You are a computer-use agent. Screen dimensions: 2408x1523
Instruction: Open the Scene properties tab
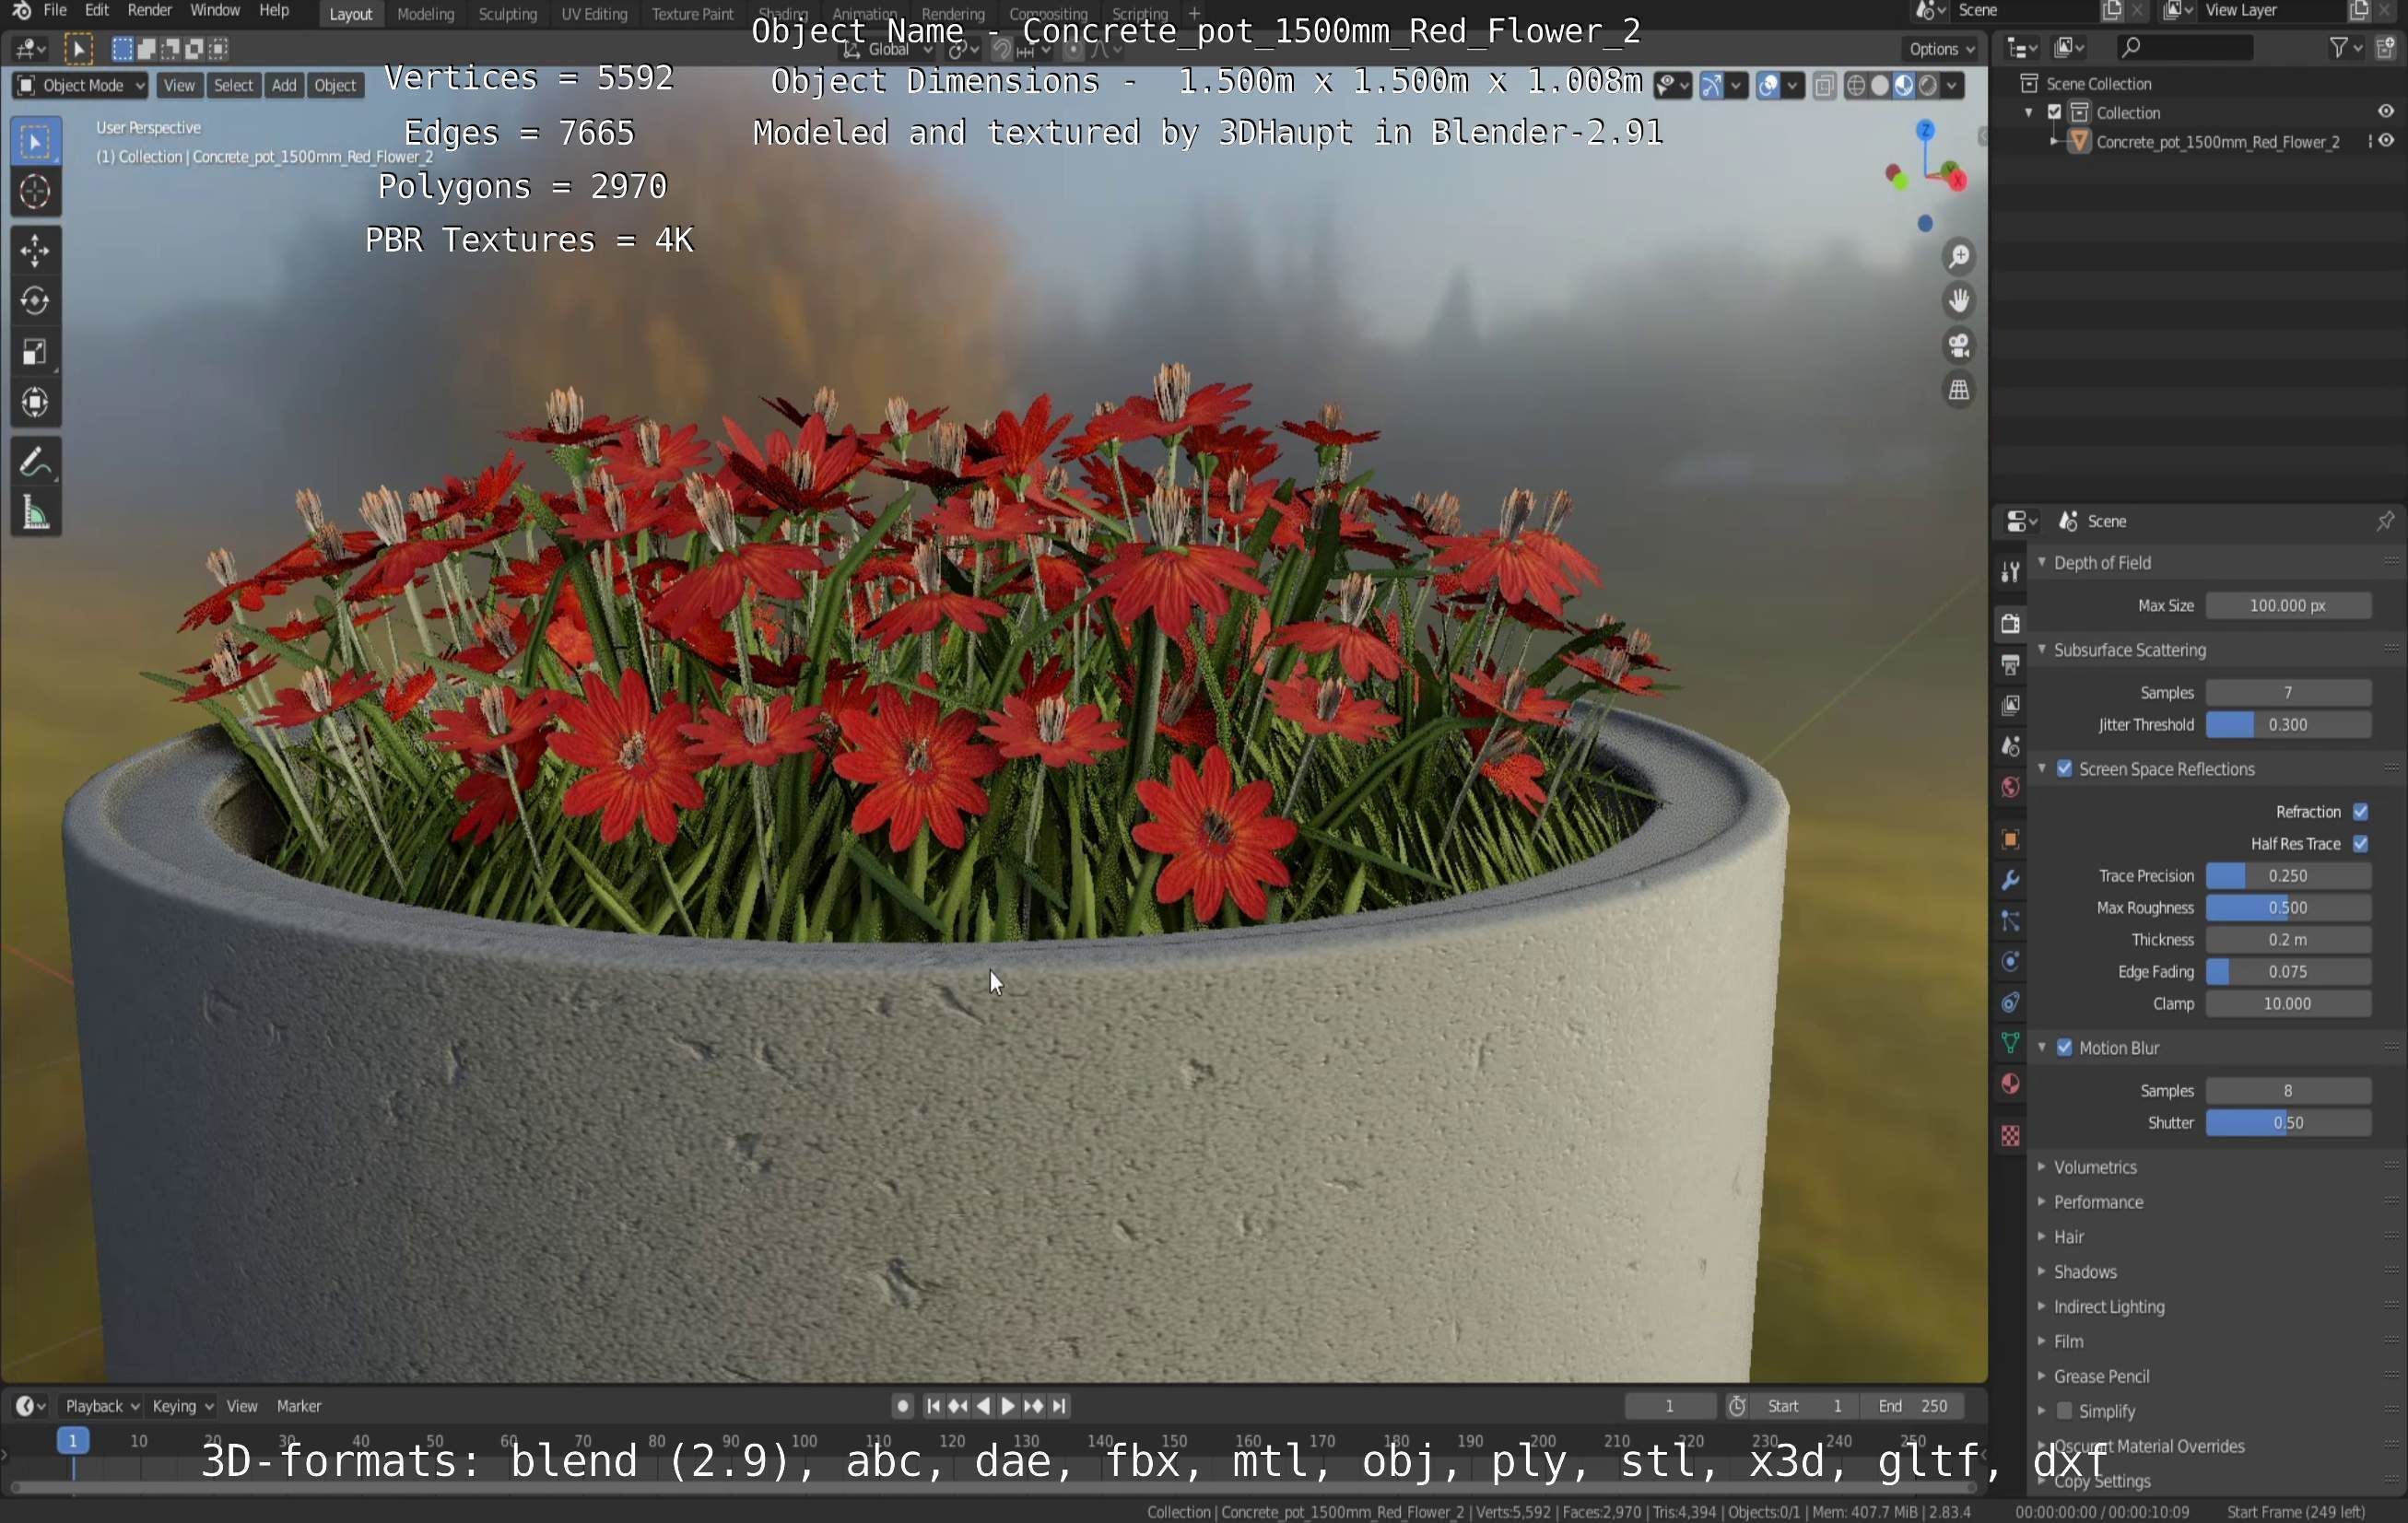[x=2010, y=746]
